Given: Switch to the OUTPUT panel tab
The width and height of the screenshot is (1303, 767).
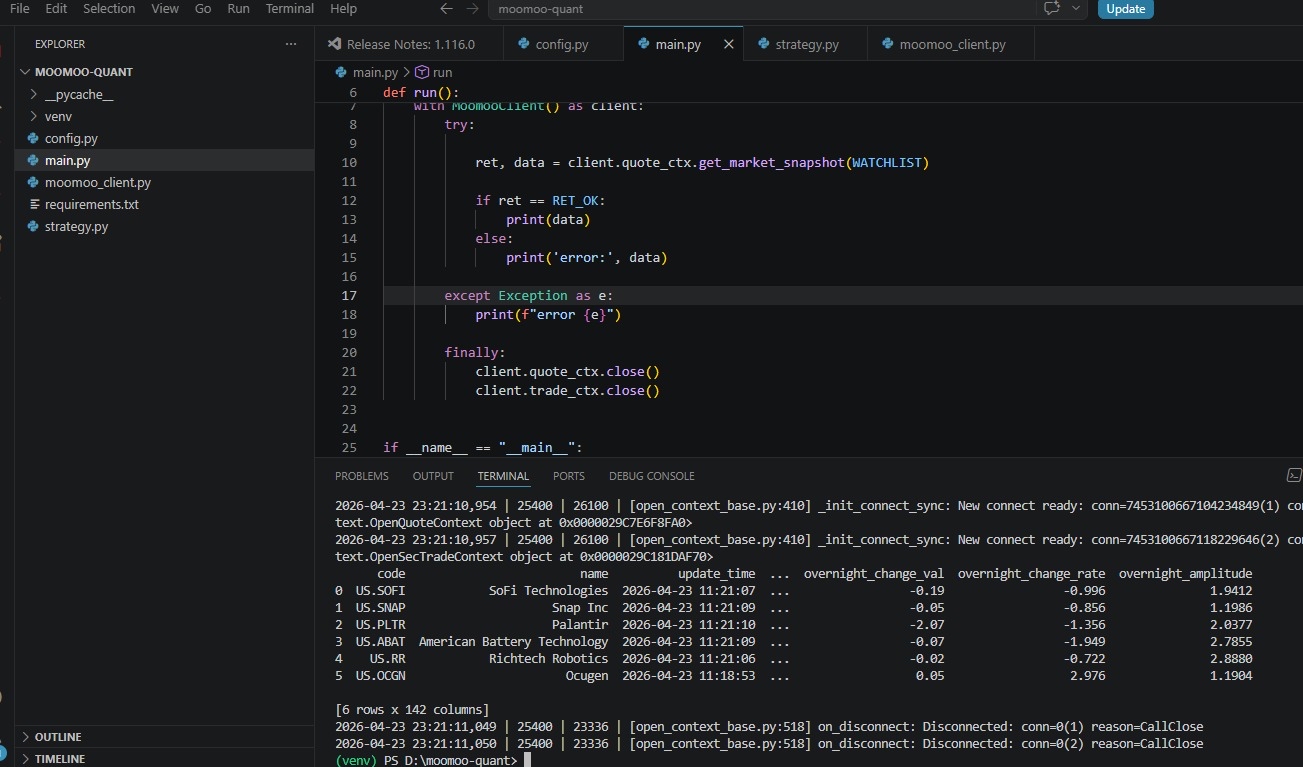Looking at the screenshot, I should click(433, 476).
